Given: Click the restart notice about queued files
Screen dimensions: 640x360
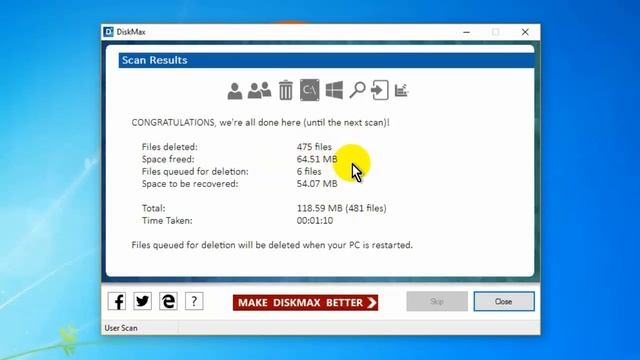Looking at the screenshot, I should point(272,245).
